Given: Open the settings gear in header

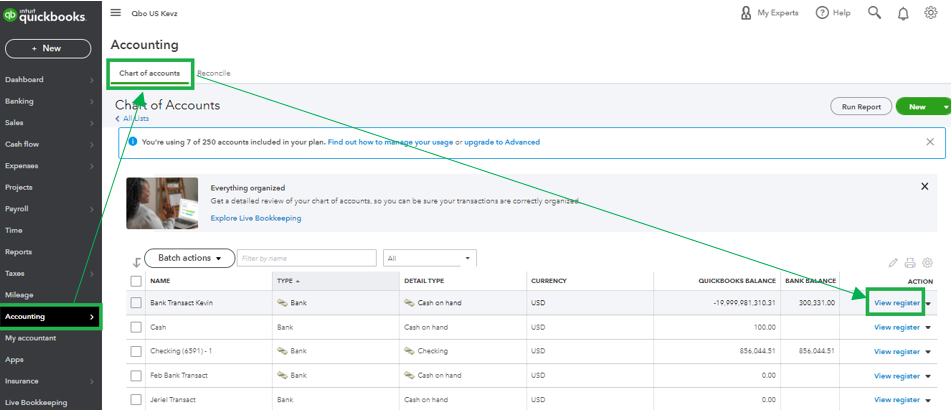Looking at the screenshot, I should coord(931,13).
